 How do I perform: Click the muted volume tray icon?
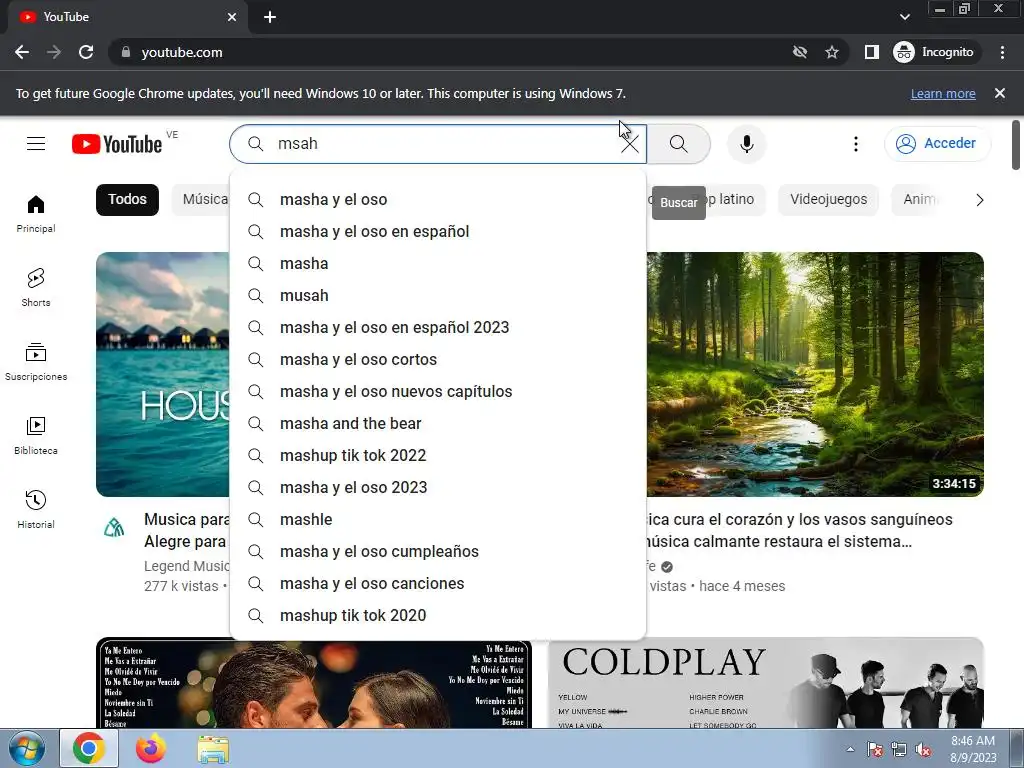[923, 750]
